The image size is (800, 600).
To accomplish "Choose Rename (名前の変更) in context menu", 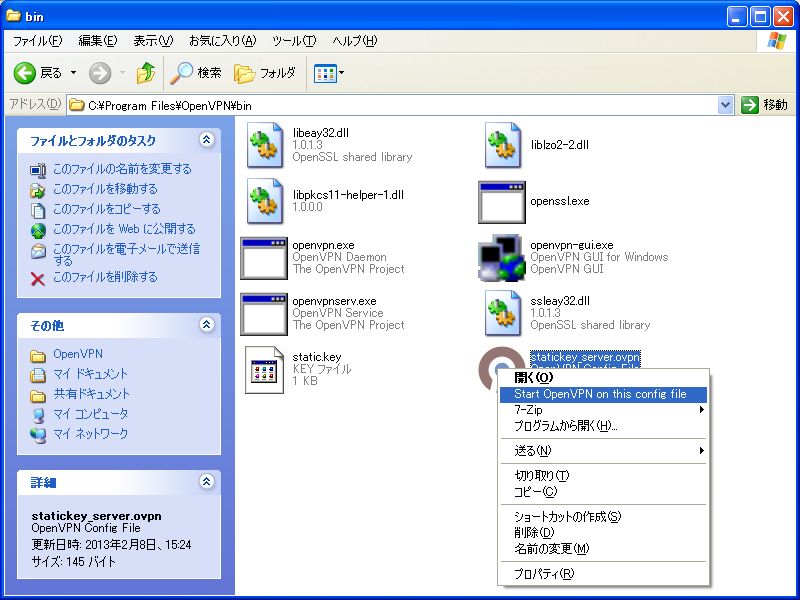I will point(604,549).
